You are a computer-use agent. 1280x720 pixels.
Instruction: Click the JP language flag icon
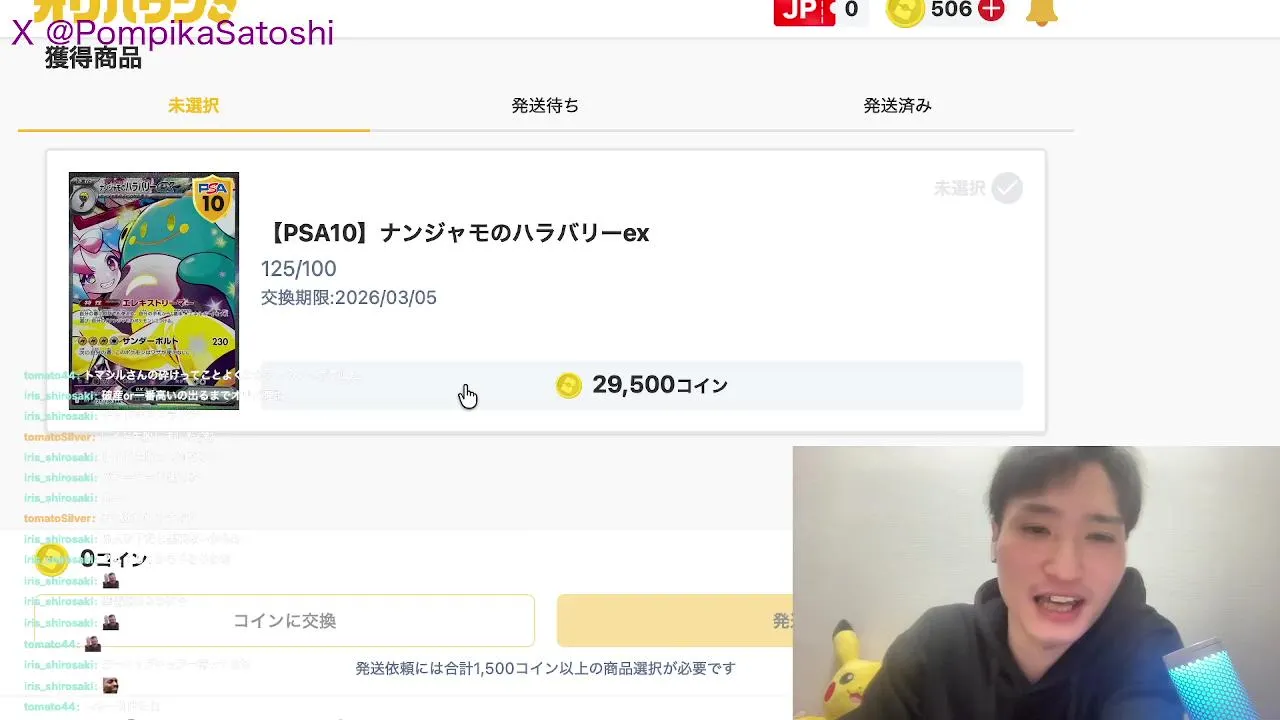(804, 11)
